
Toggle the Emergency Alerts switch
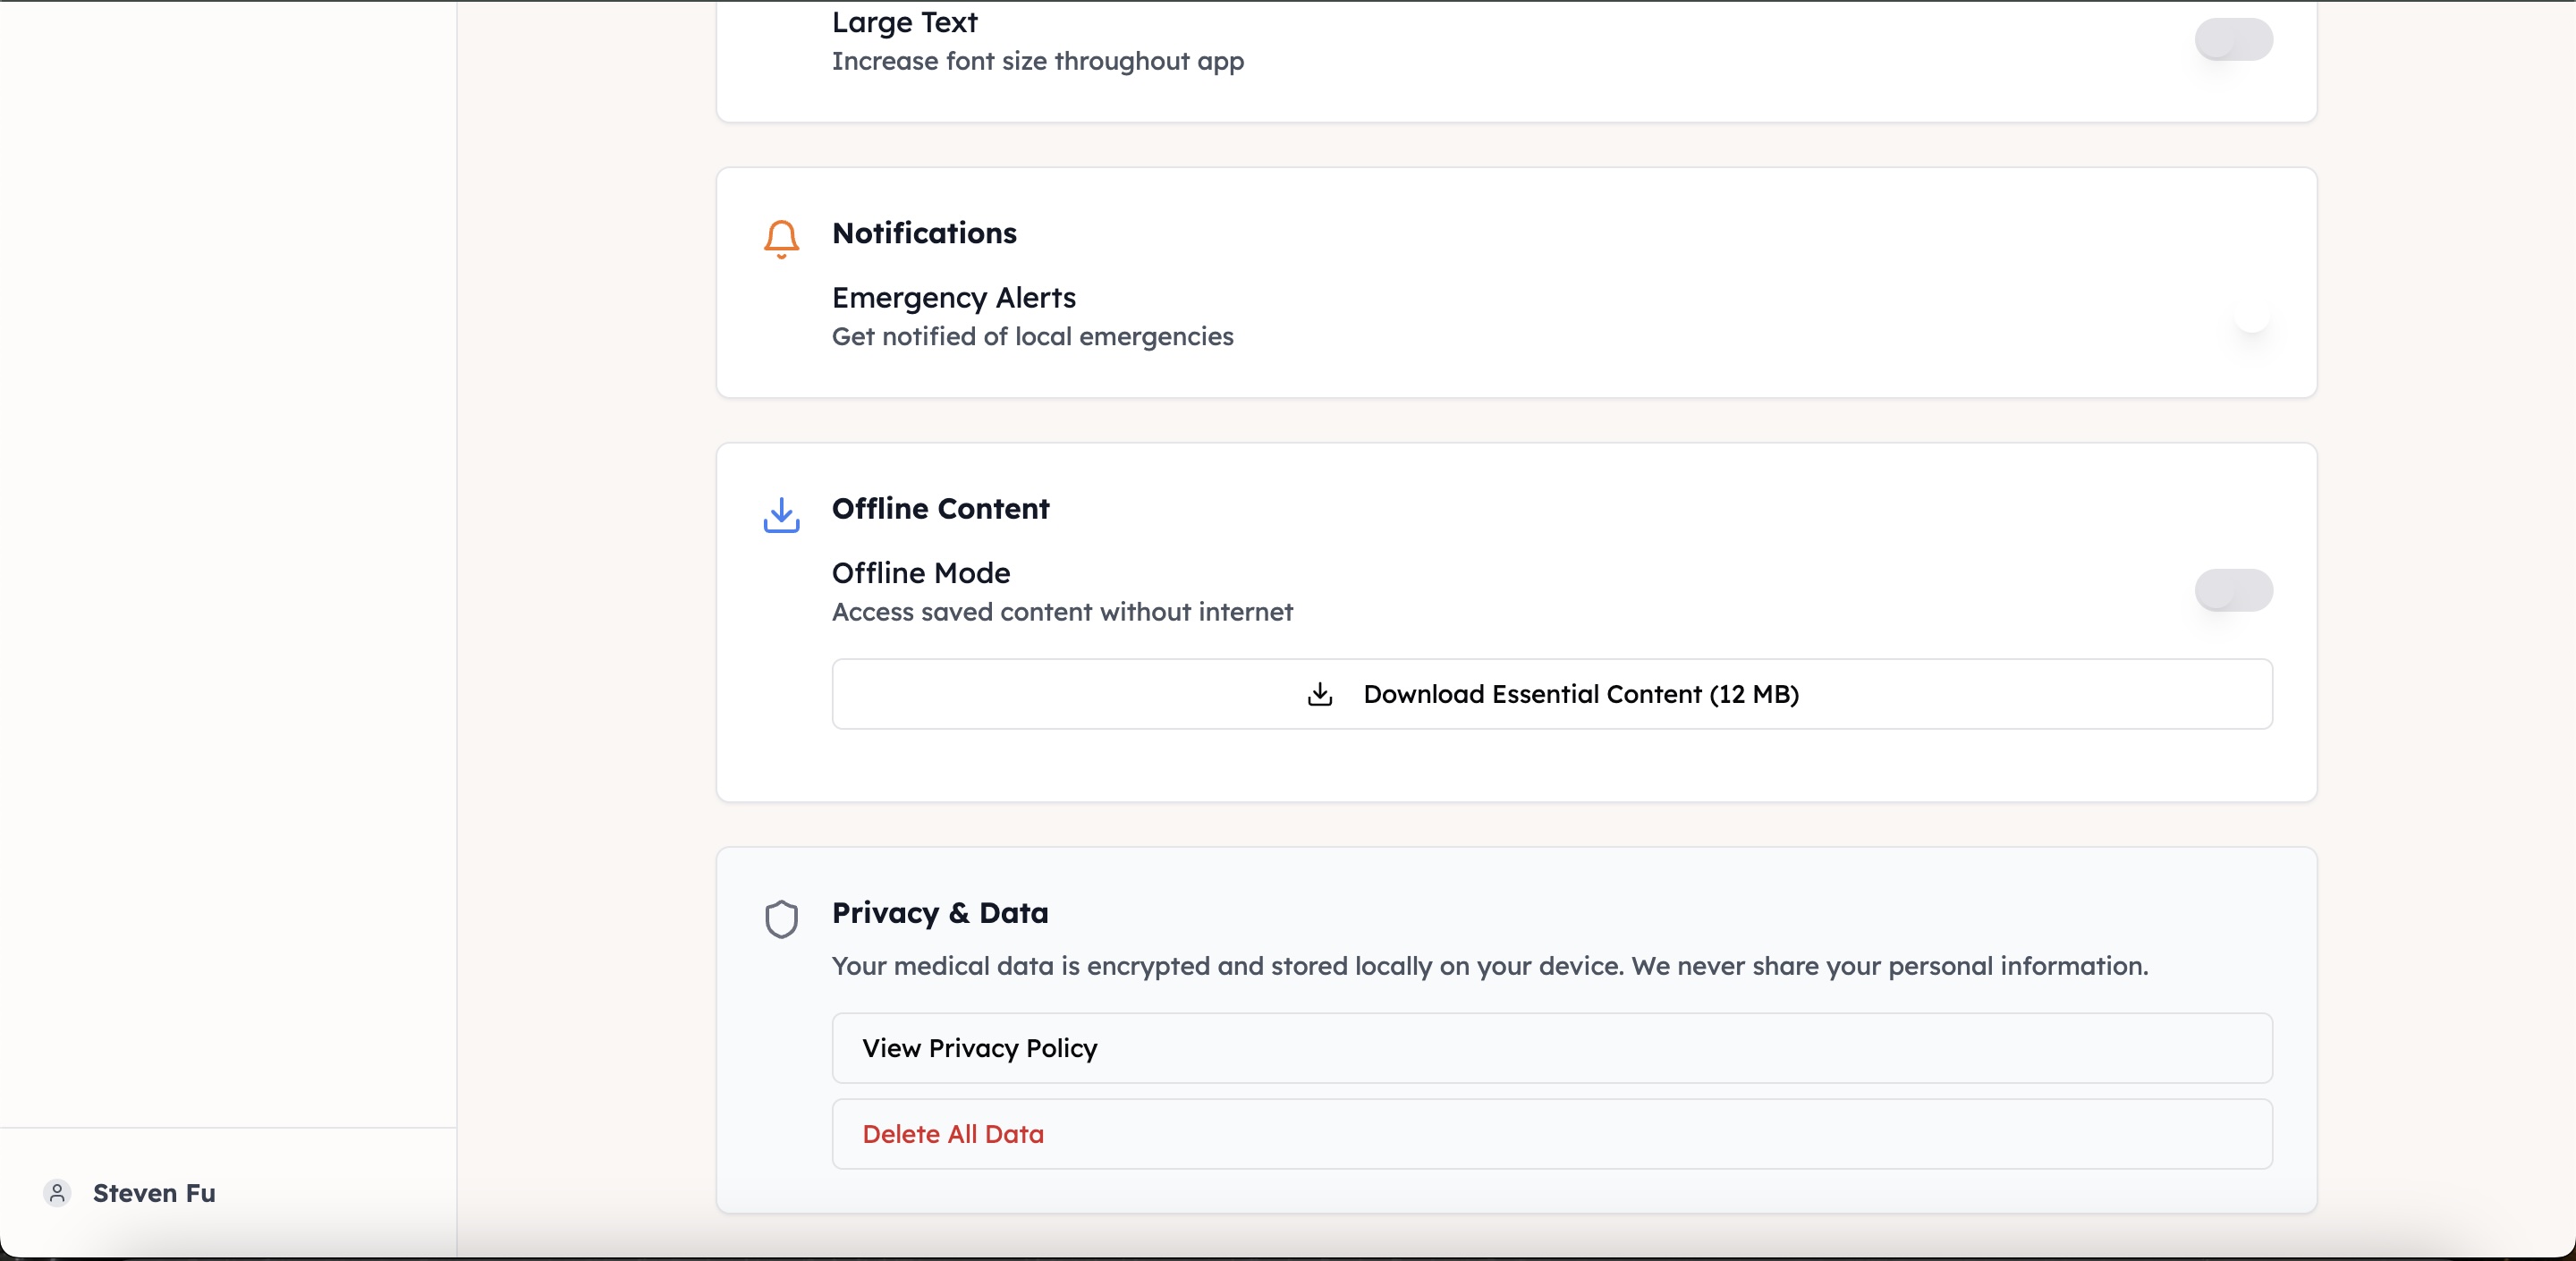pyautogui.click(x=2234, y=317)
